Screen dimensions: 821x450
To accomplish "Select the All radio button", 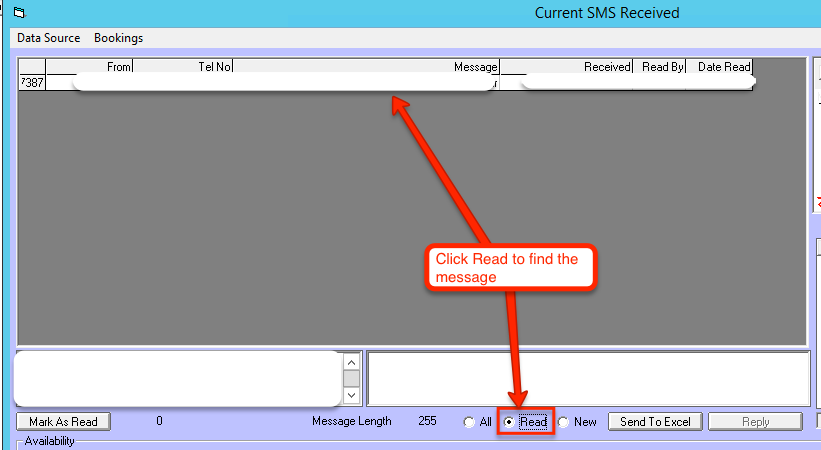I will (x=470, y=422).
